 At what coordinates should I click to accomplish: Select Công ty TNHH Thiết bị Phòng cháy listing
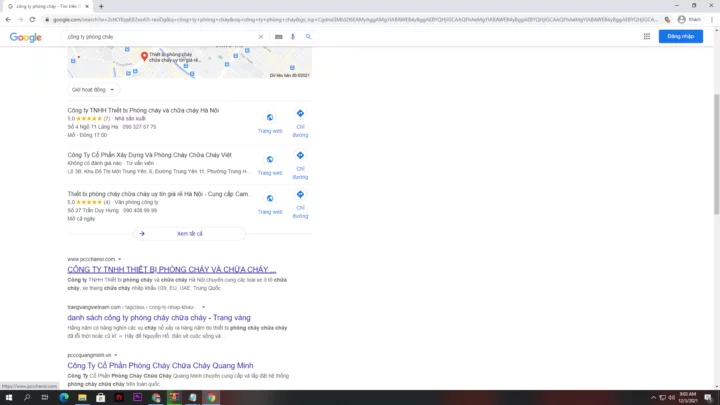(x=143, y=111)
